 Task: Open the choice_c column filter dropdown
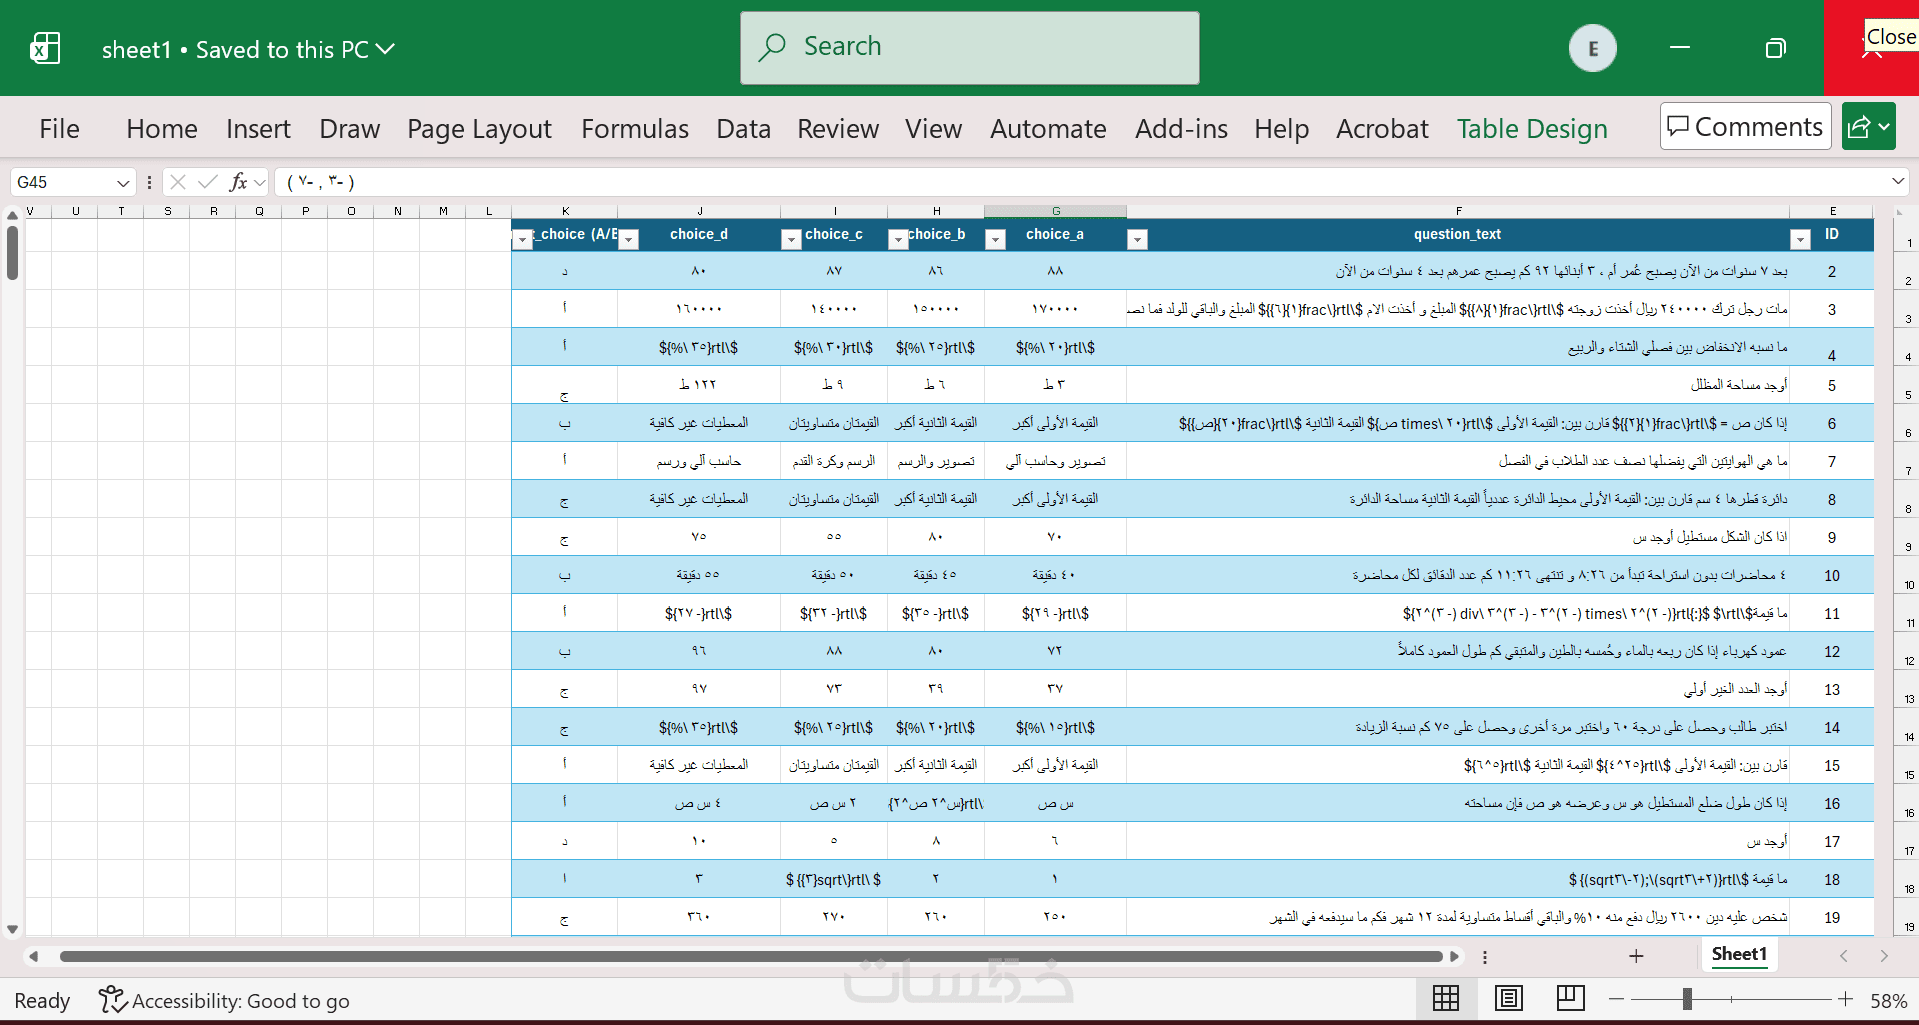791,239
